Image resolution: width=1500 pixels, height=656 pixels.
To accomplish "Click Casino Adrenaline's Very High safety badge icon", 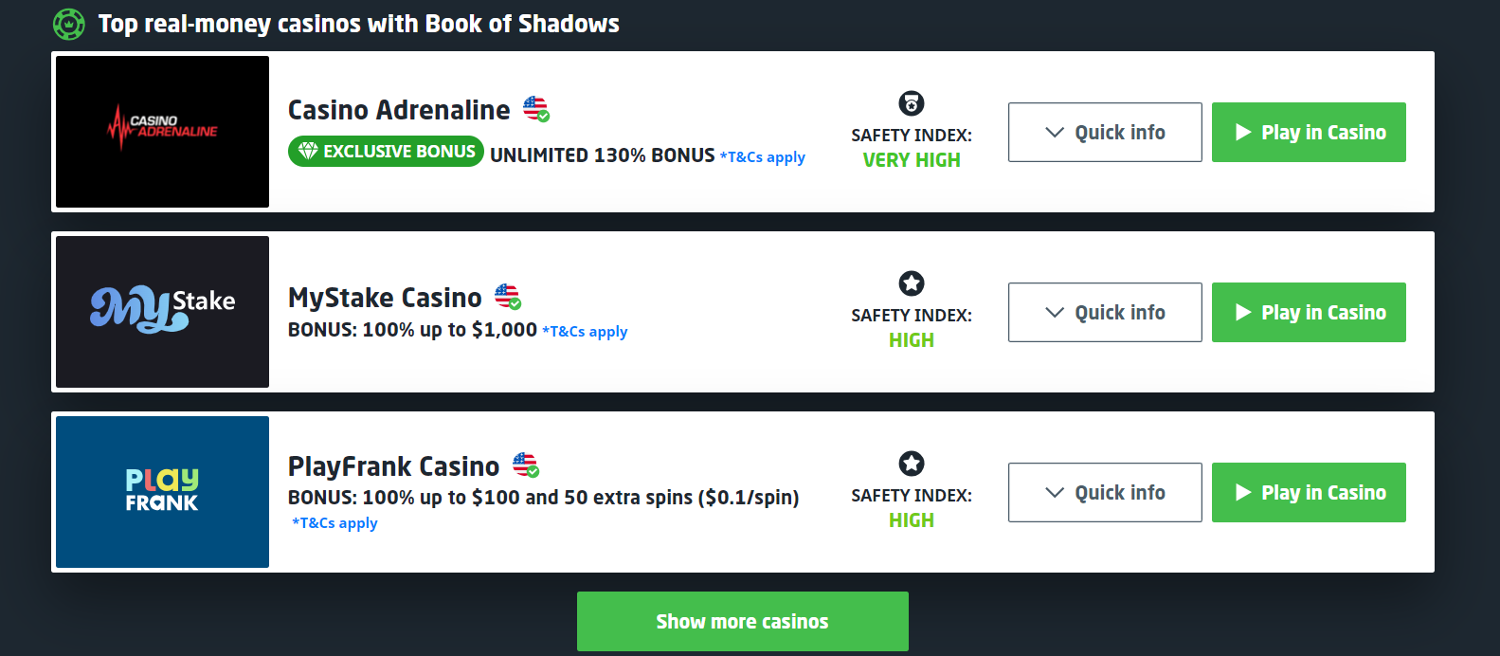I will point(911,103).
